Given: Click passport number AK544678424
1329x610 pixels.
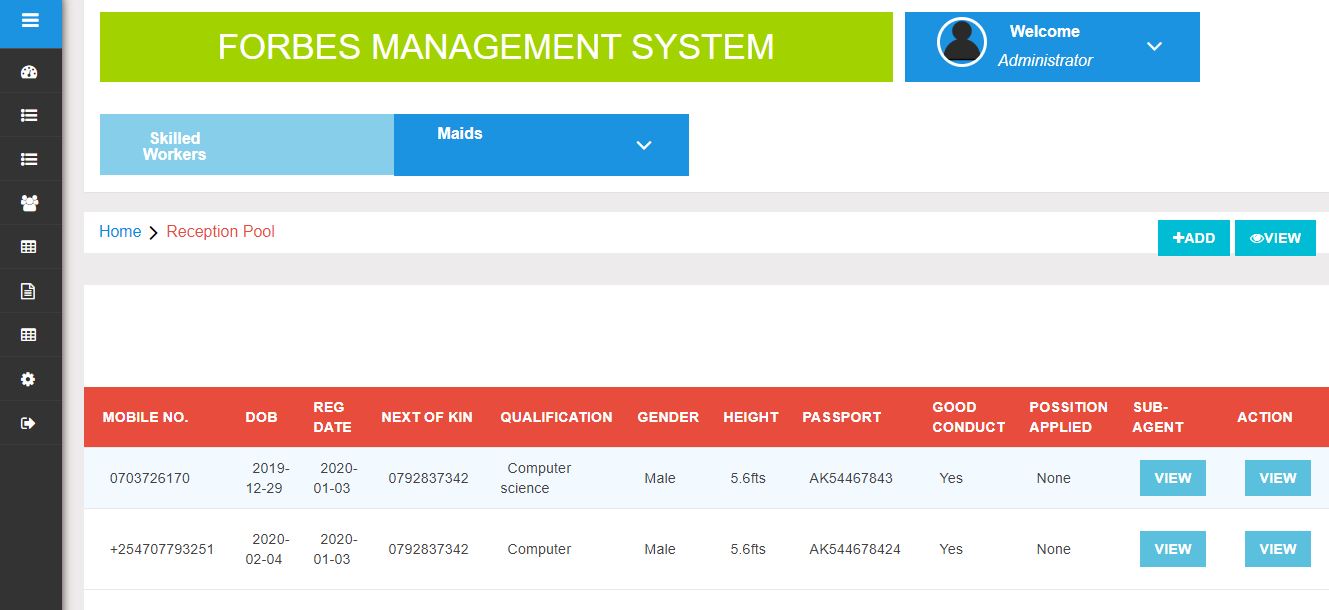Looking at the screenshot, I should (855, 549).
